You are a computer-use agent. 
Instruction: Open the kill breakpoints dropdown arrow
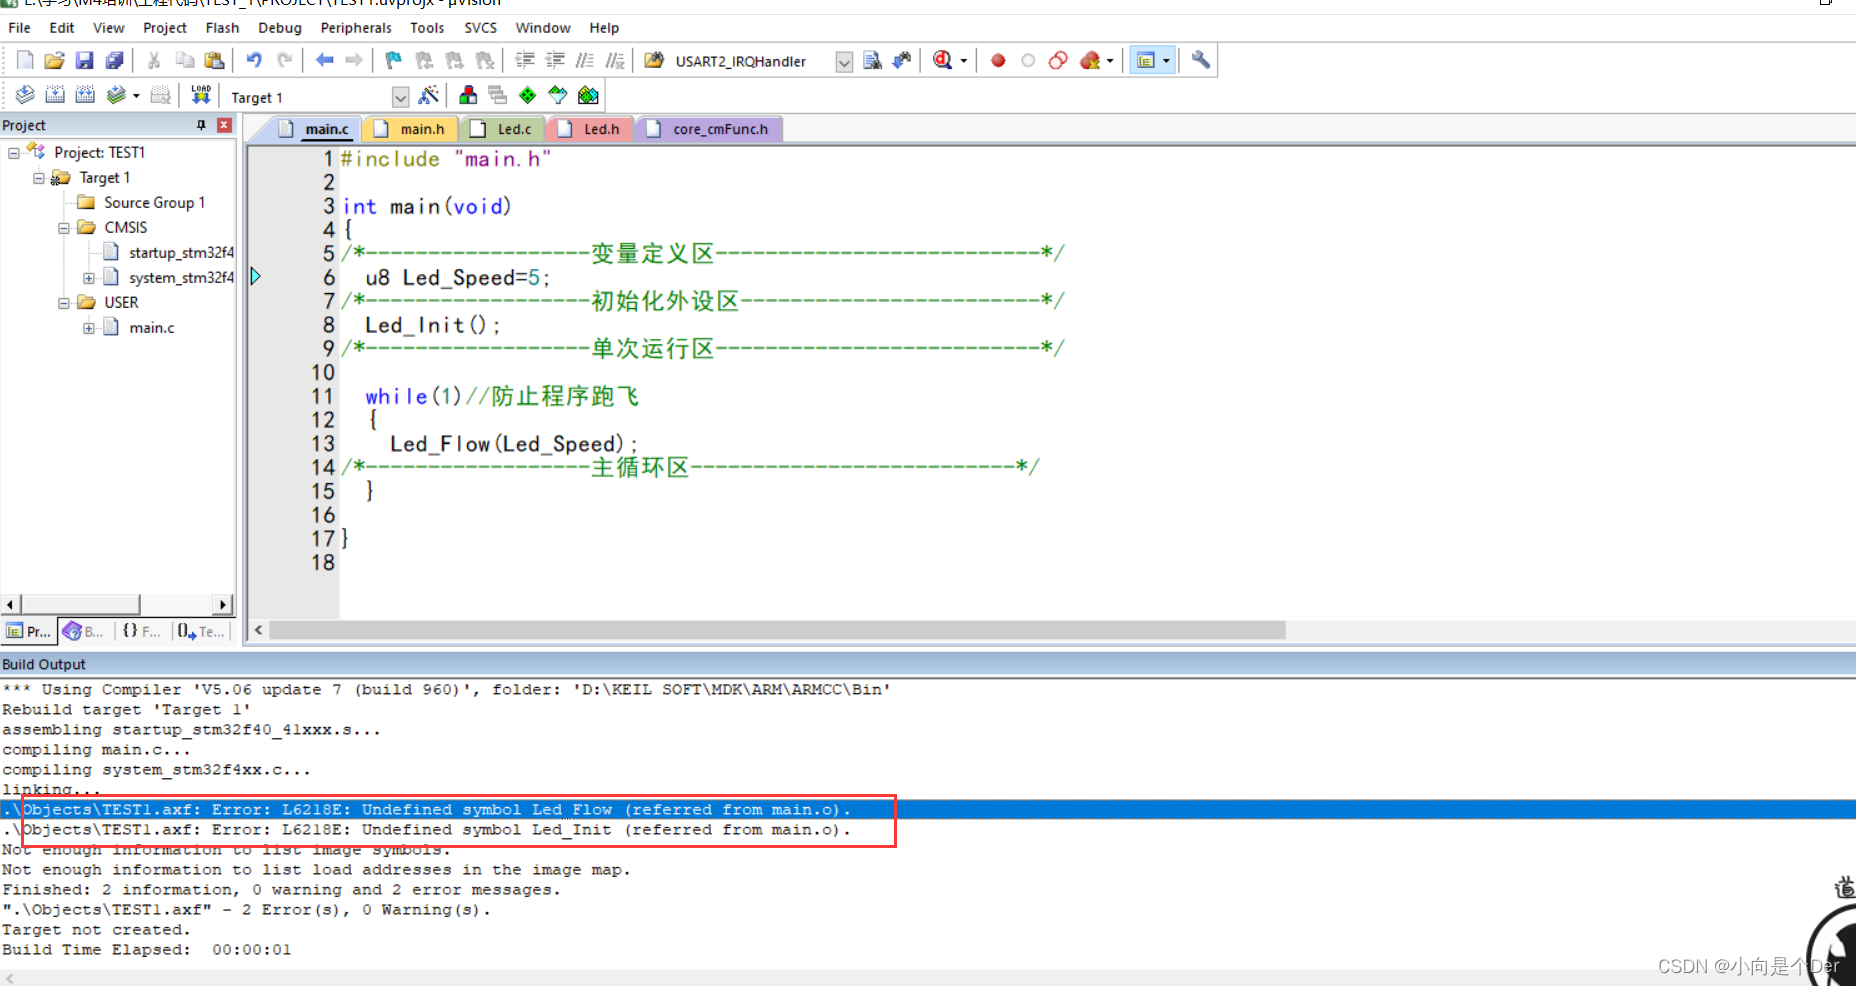pyautogui.click(x=1110, y=61)
